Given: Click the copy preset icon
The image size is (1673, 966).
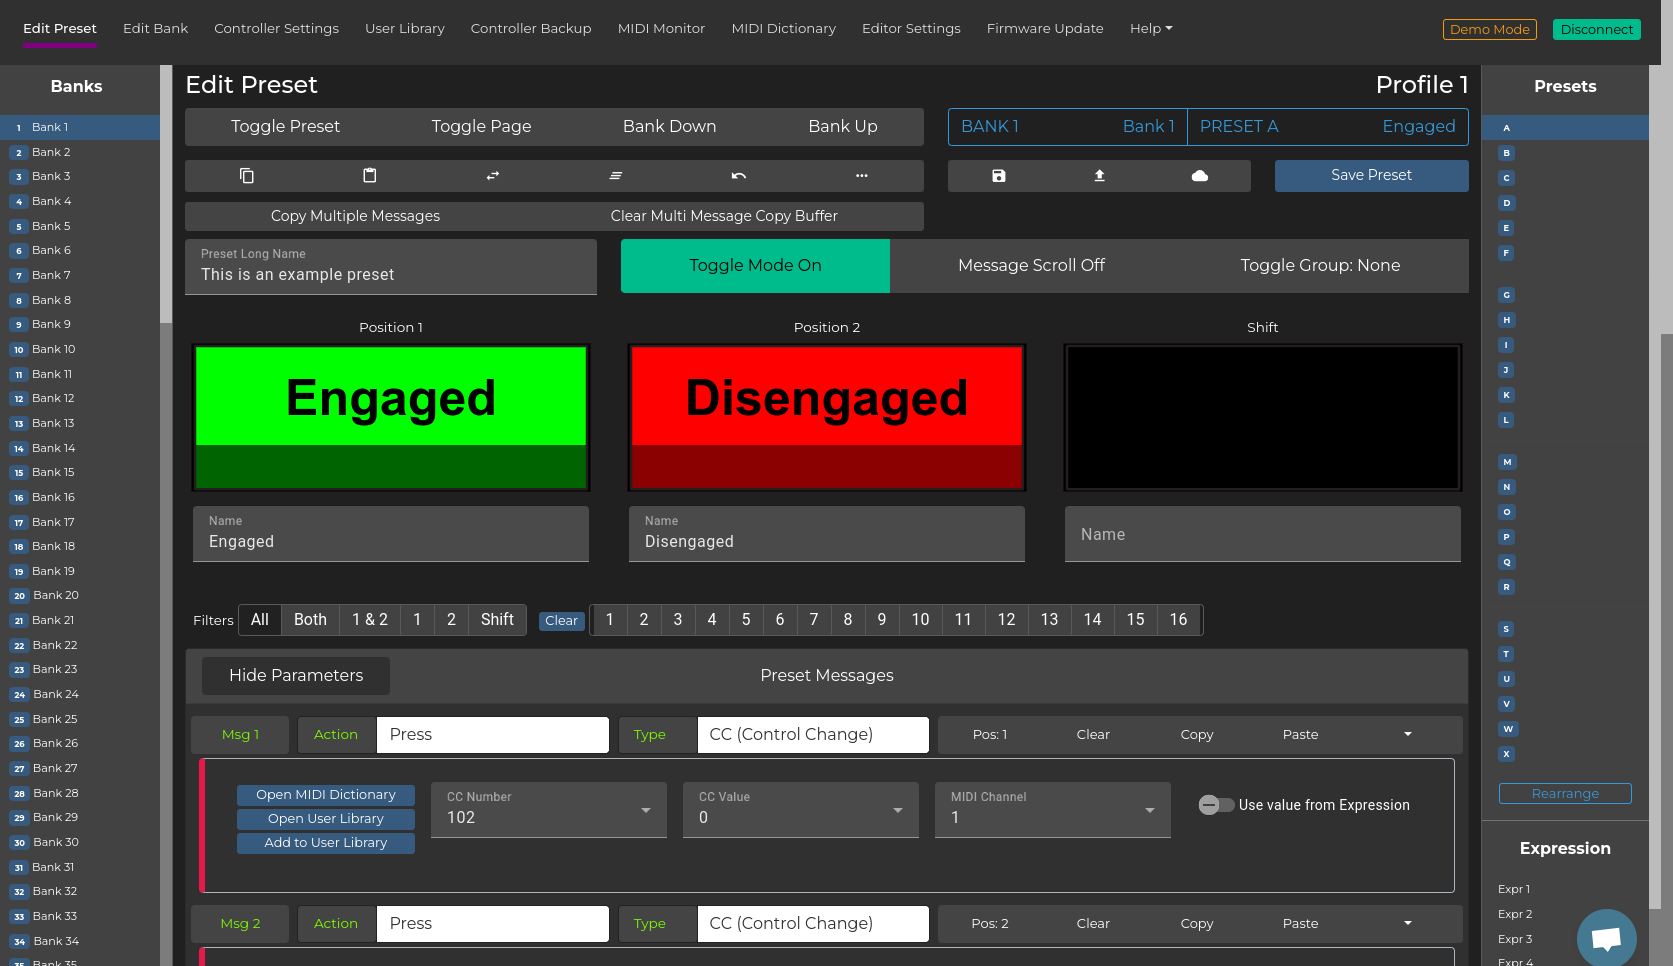Looking at the screenshot, I should [247, 176].
